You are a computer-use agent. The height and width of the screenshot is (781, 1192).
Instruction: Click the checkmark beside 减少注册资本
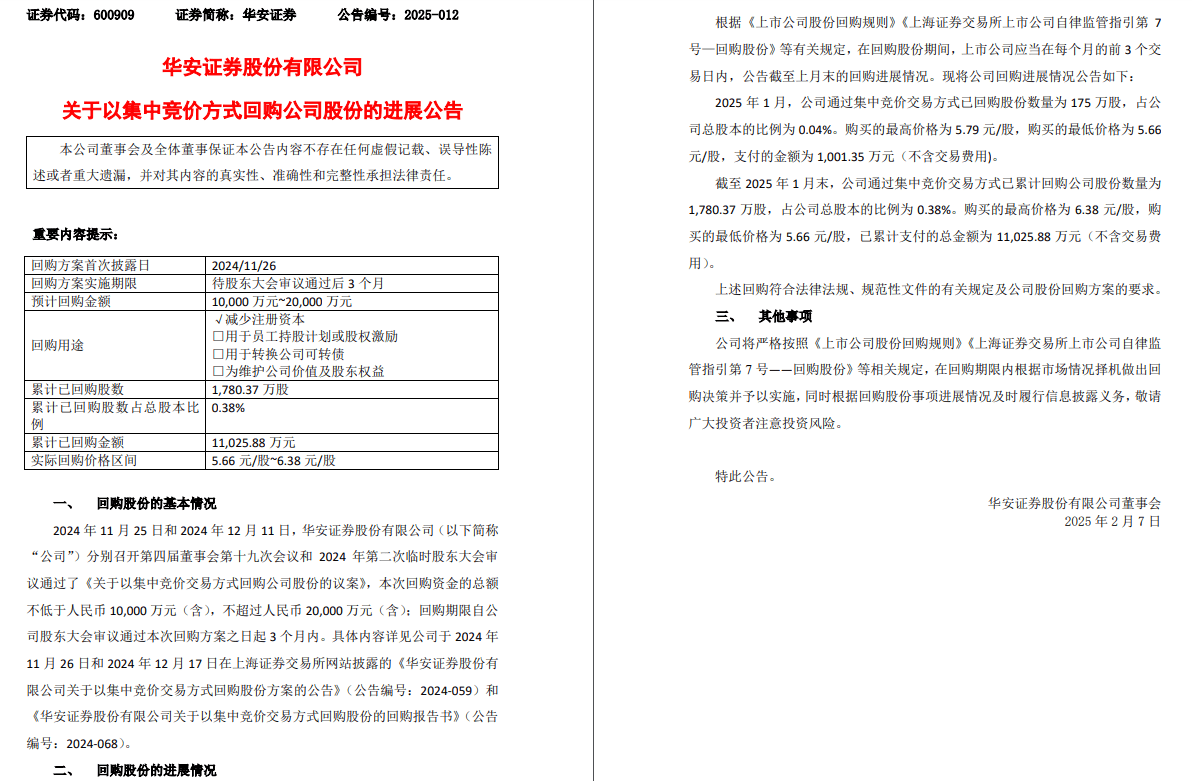click(217, 319)
